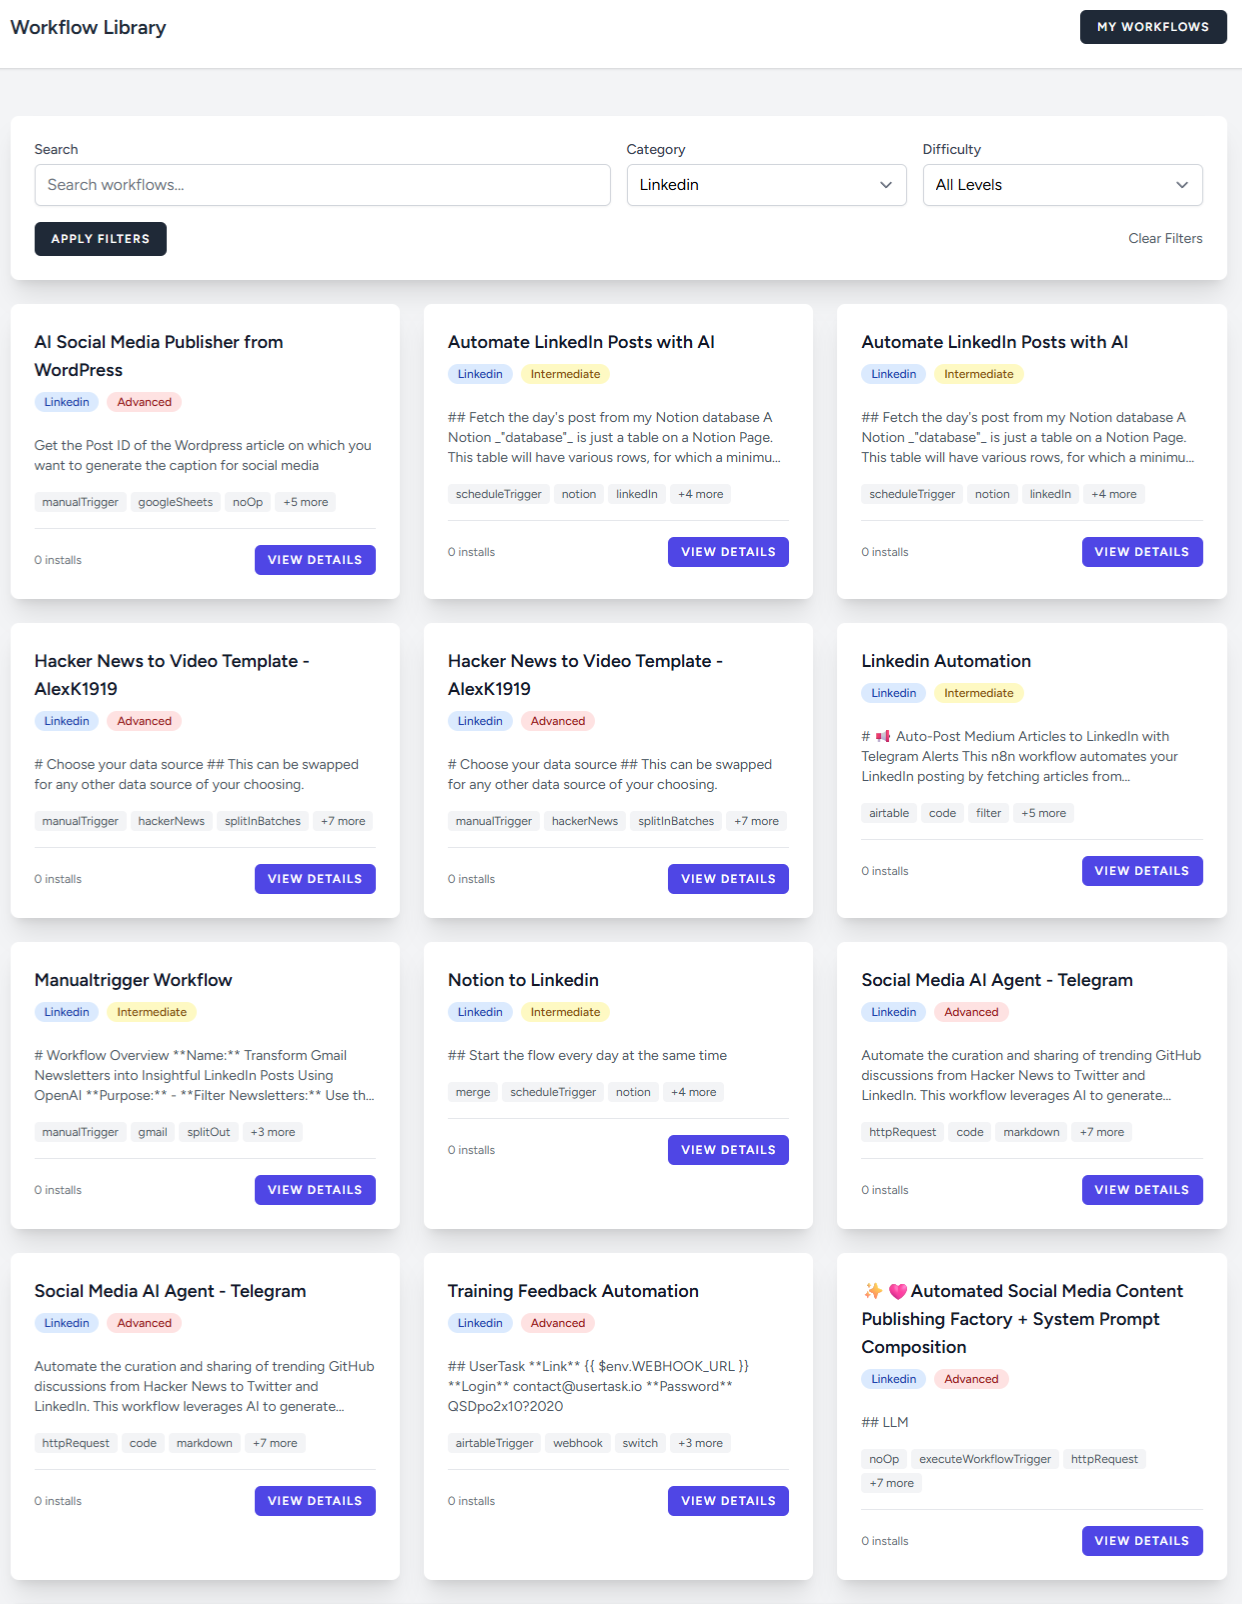
Task: Expand the +4 more tags under Notion to Linkedin
Action: tap(693, 1091)
